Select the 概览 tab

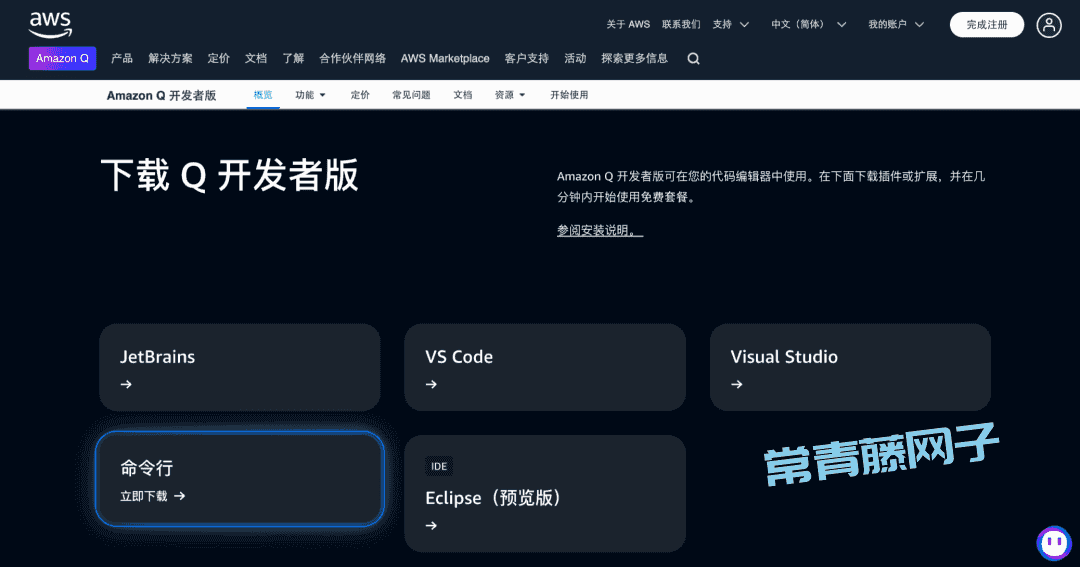263,95
